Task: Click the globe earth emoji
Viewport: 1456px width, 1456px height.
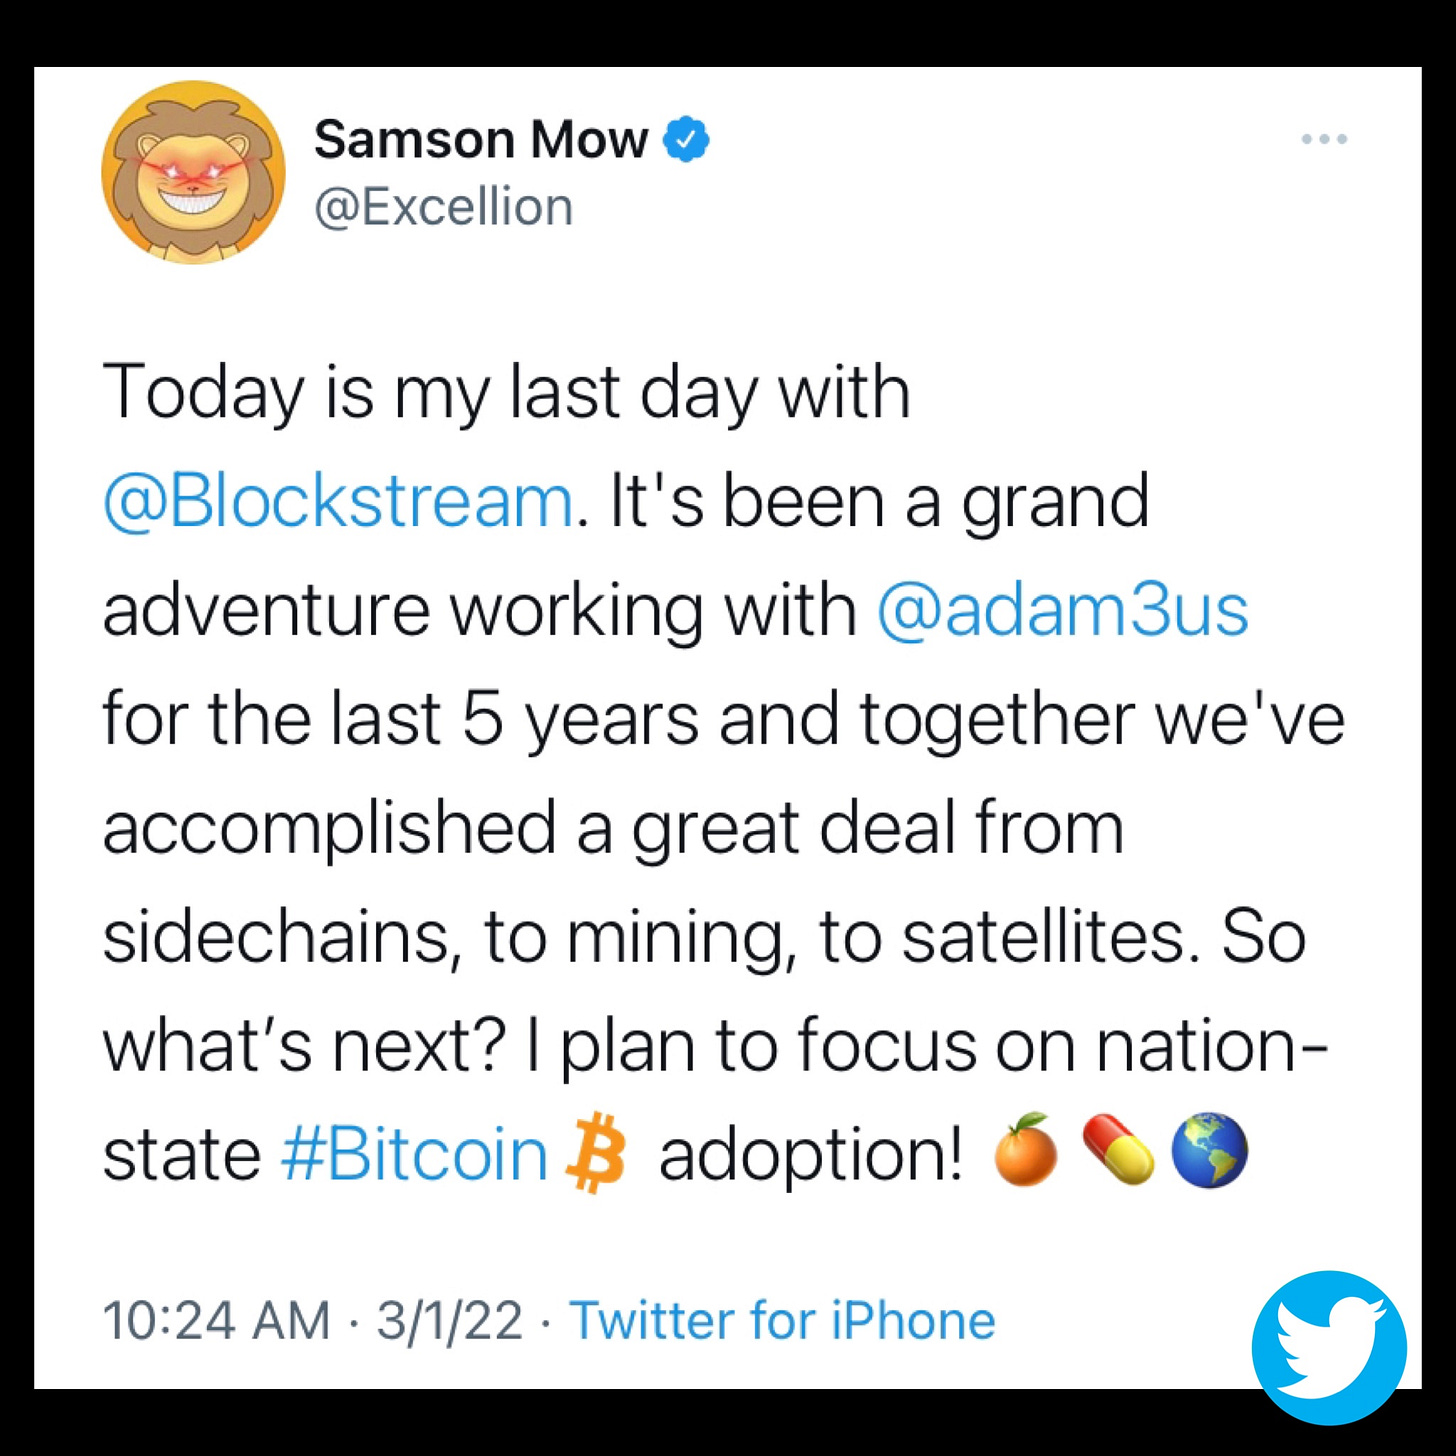Action: [x=1209, y=1150]
